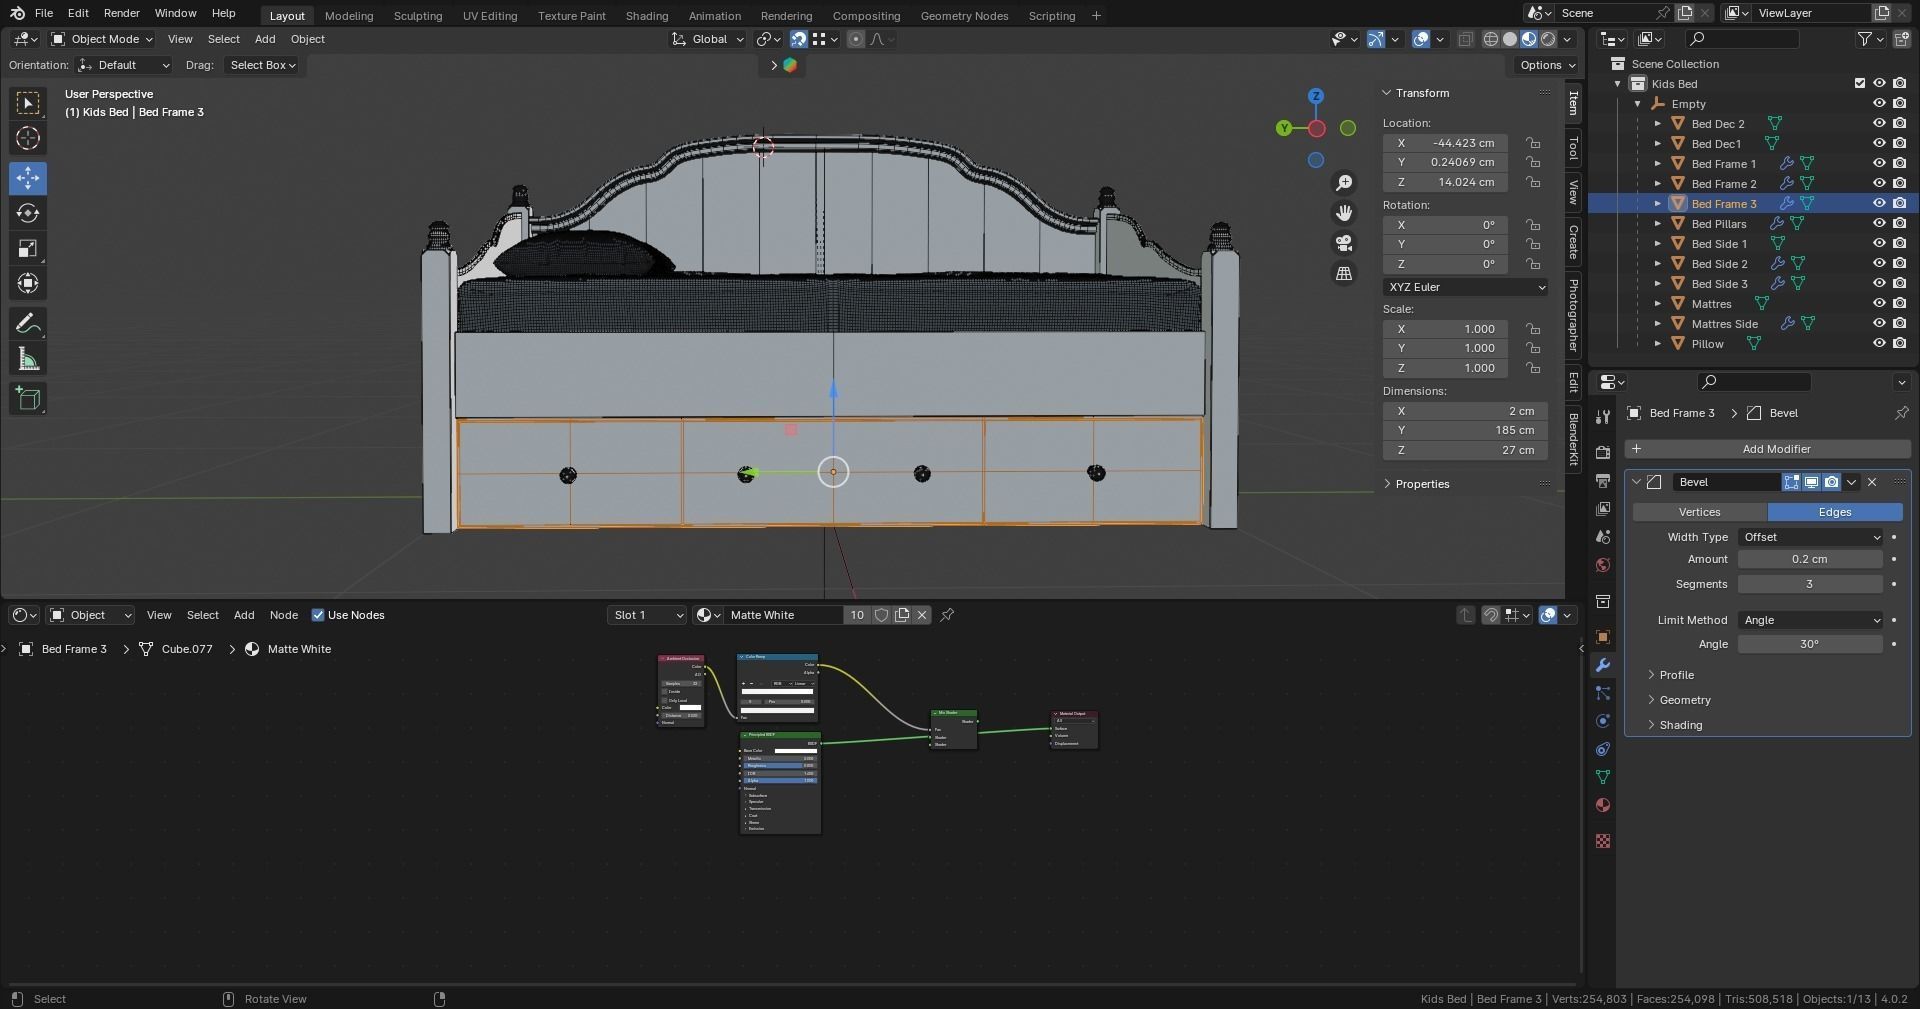Uncheck the Use Nodes checkbox
This screenshot has height=1009, width=1920.
pos(318,615)
